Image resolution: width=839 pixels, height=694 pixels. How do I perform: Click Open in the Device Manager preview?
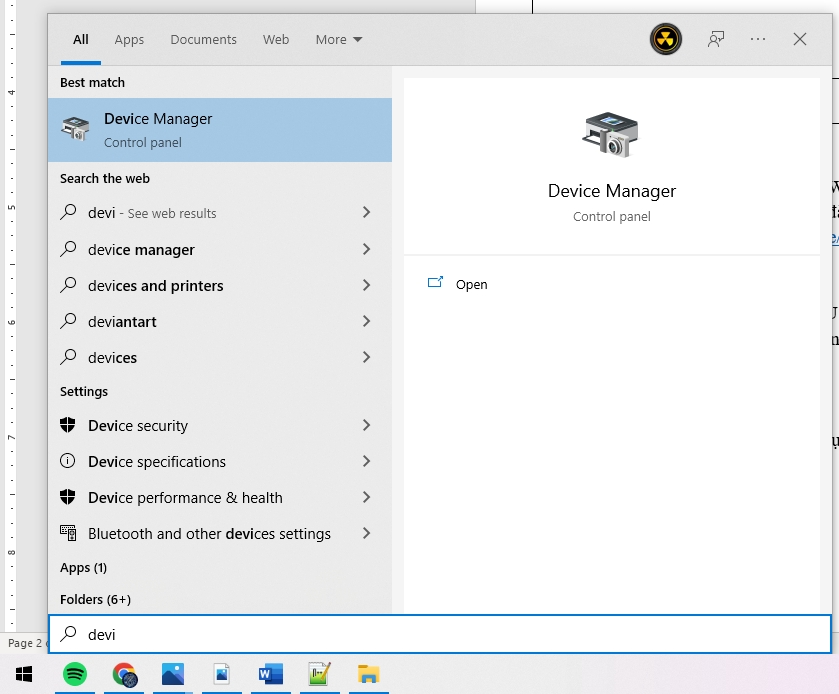coord(471,284)
